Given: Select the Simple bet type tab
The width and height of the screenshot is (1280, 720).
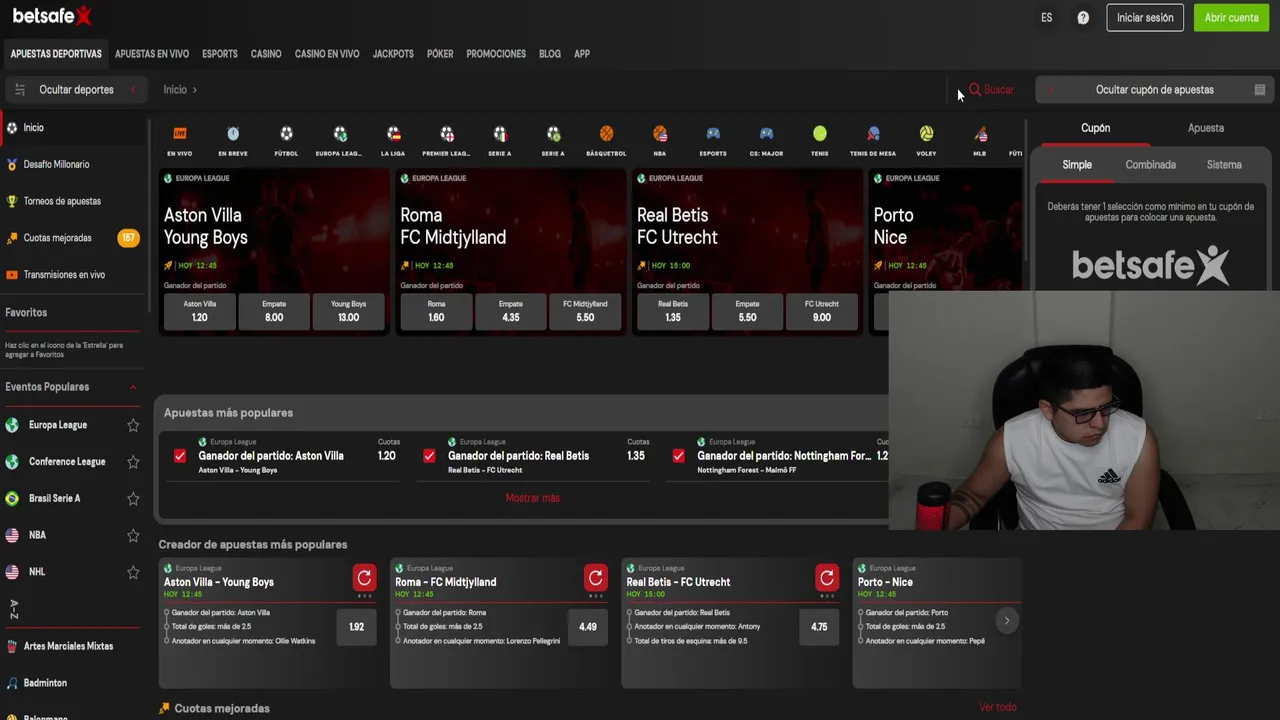Looking at the screenshot, I should click(1077, 165).
